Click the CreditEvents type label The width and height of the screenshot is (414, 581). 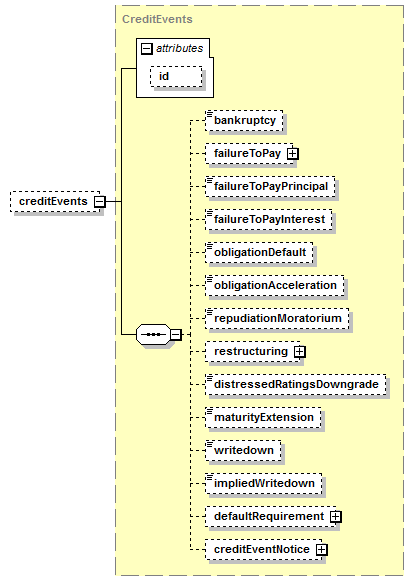coord(157,19)
